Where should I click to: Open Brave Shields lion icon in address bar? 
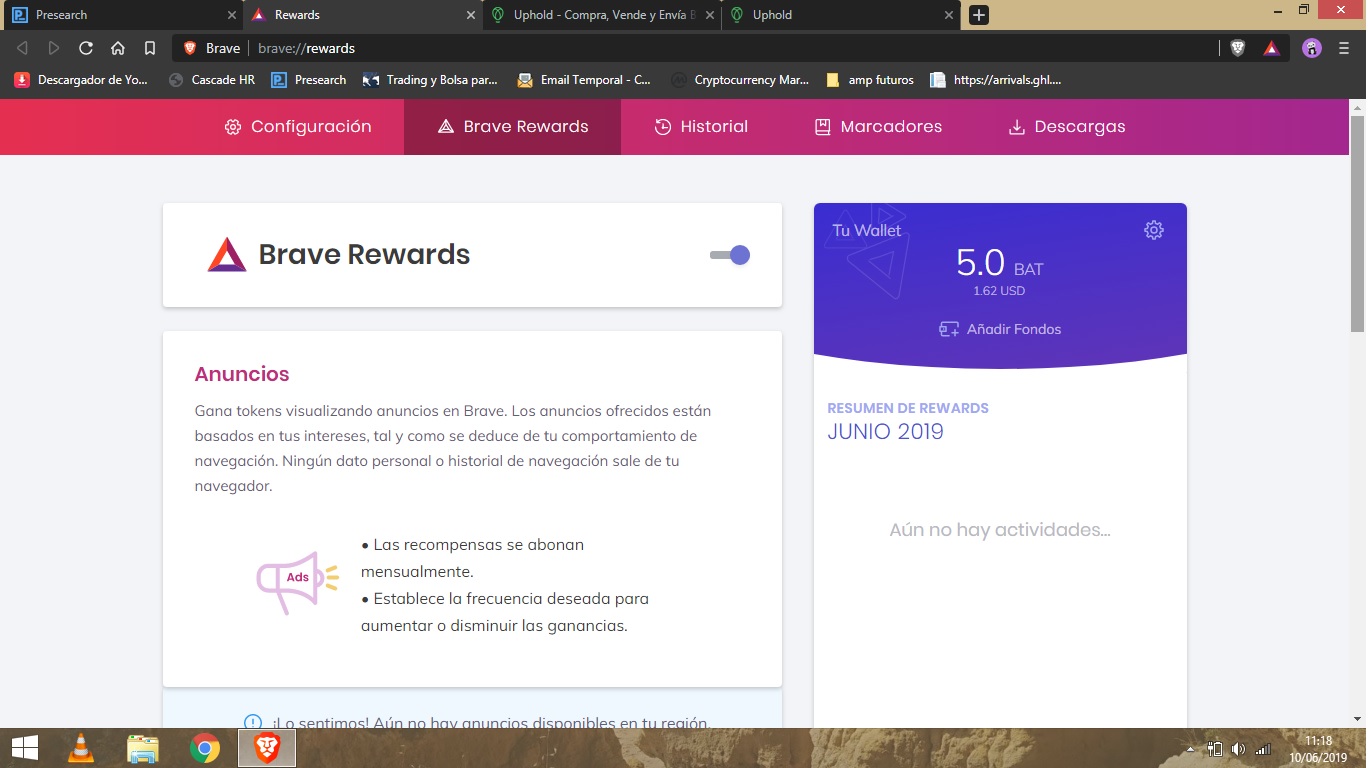point(1238,48)
